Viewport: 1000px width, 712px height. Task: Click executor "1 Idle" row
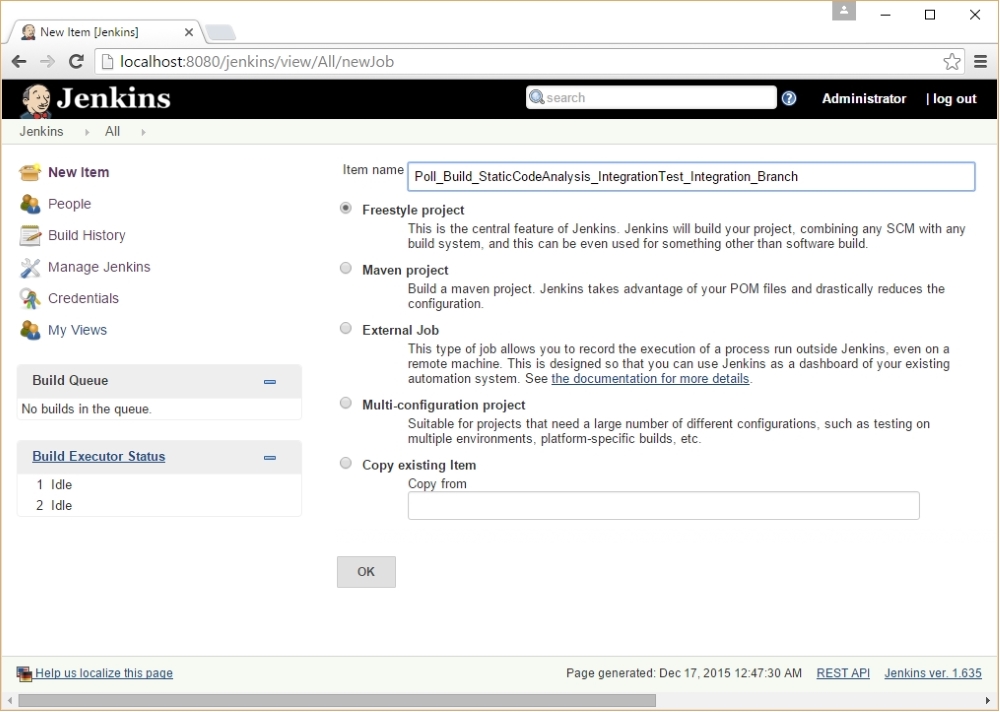[x=159, y=485]
